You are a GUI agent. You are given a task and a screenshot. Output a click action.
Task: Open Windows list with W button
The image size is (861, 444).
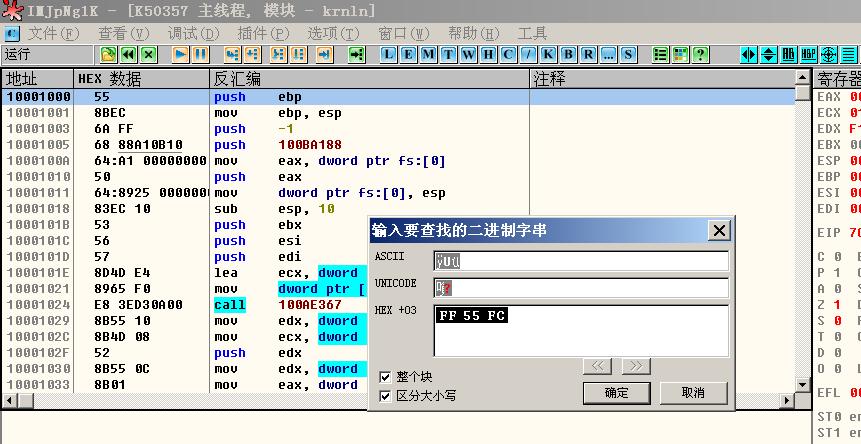point(468,54)
